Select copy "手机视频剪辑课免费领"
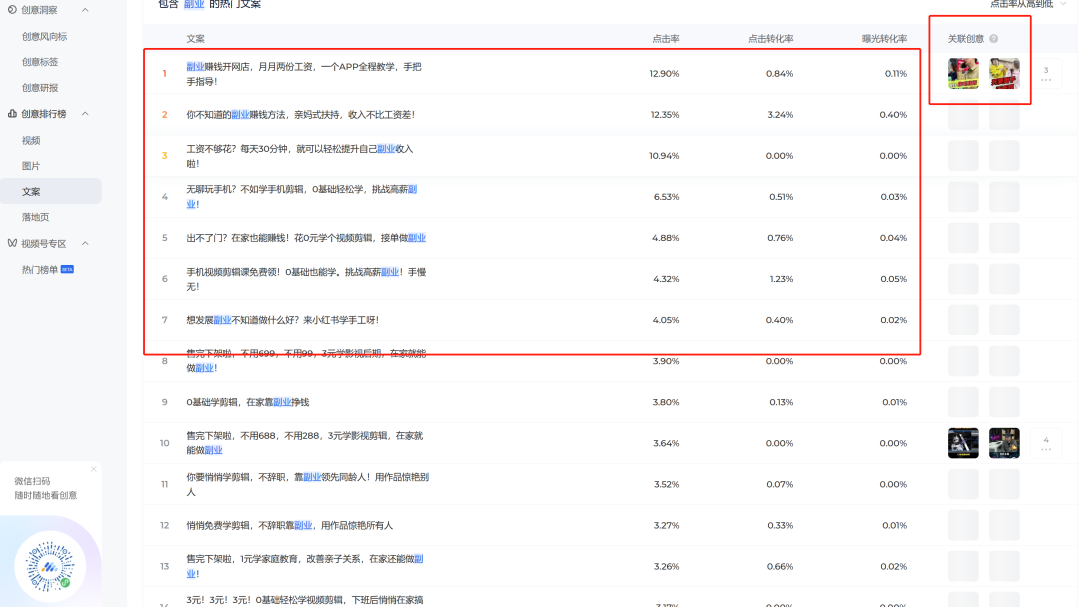Image resolution: width=1080 pixels, height=607 pixels. (x=307, y=279)
